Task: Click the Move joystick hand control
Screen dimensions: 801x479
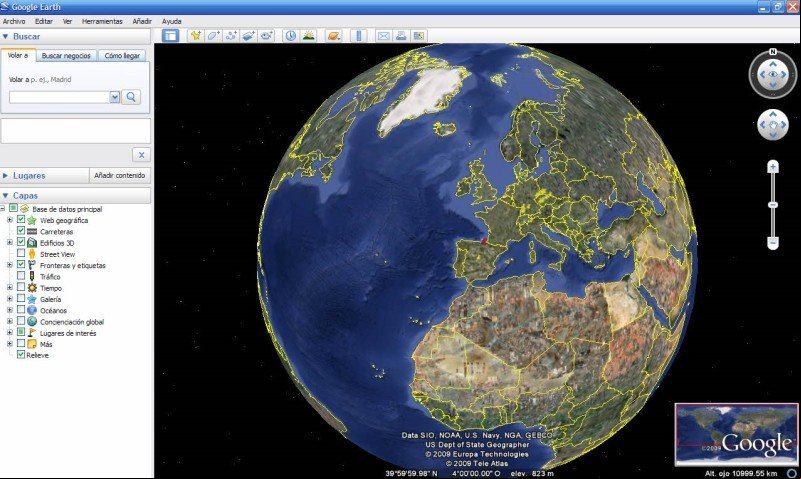Action: point(773,125)
